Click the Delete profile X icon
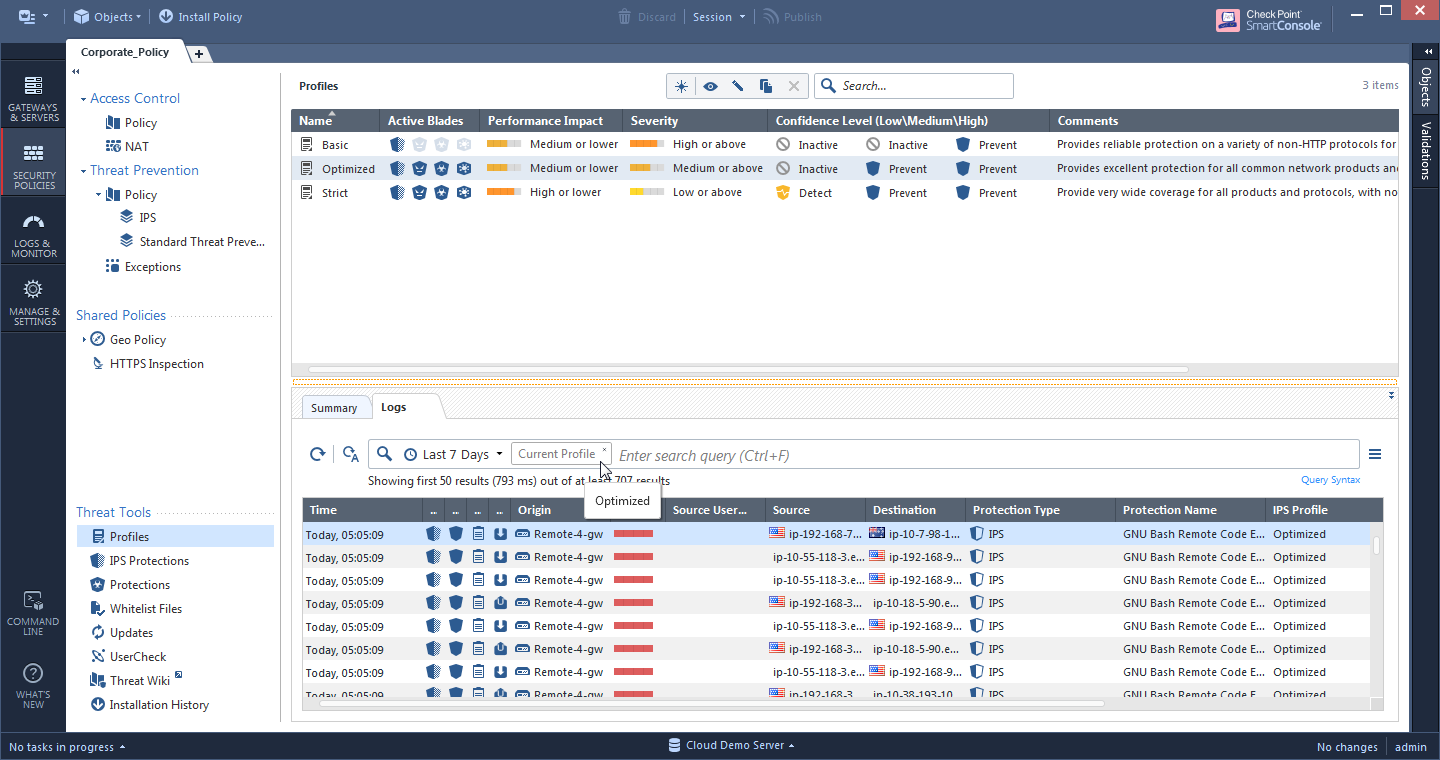 [794, 86]
